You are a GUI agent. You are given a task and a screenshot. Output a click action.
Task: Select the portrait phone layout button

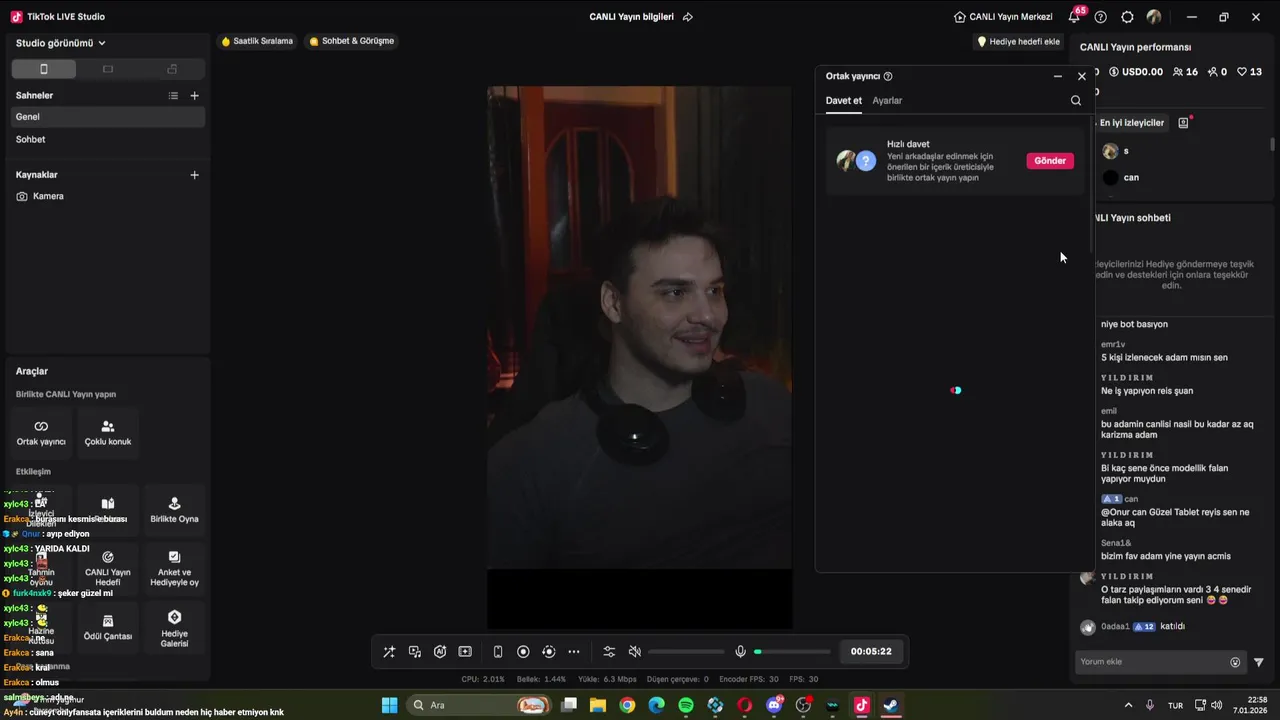click(43, 69)
